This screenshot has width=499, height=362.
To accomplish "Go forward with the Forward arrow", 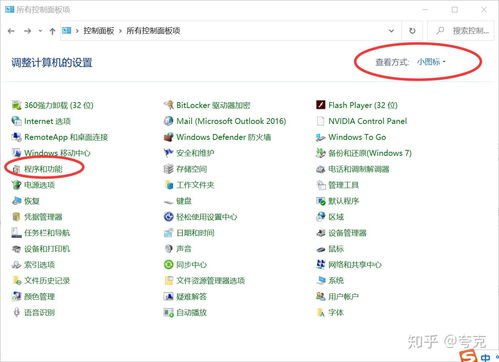I will point(28,31).
